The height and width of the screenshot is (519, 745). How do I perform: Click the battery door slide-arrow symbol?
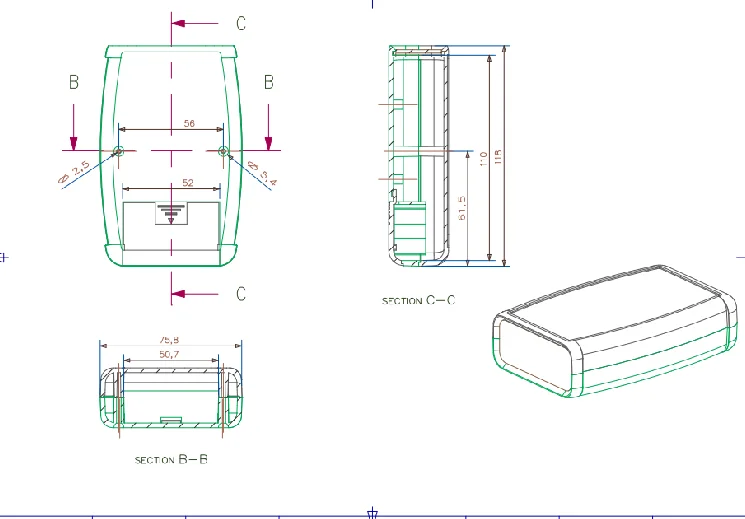click(171, 213)
